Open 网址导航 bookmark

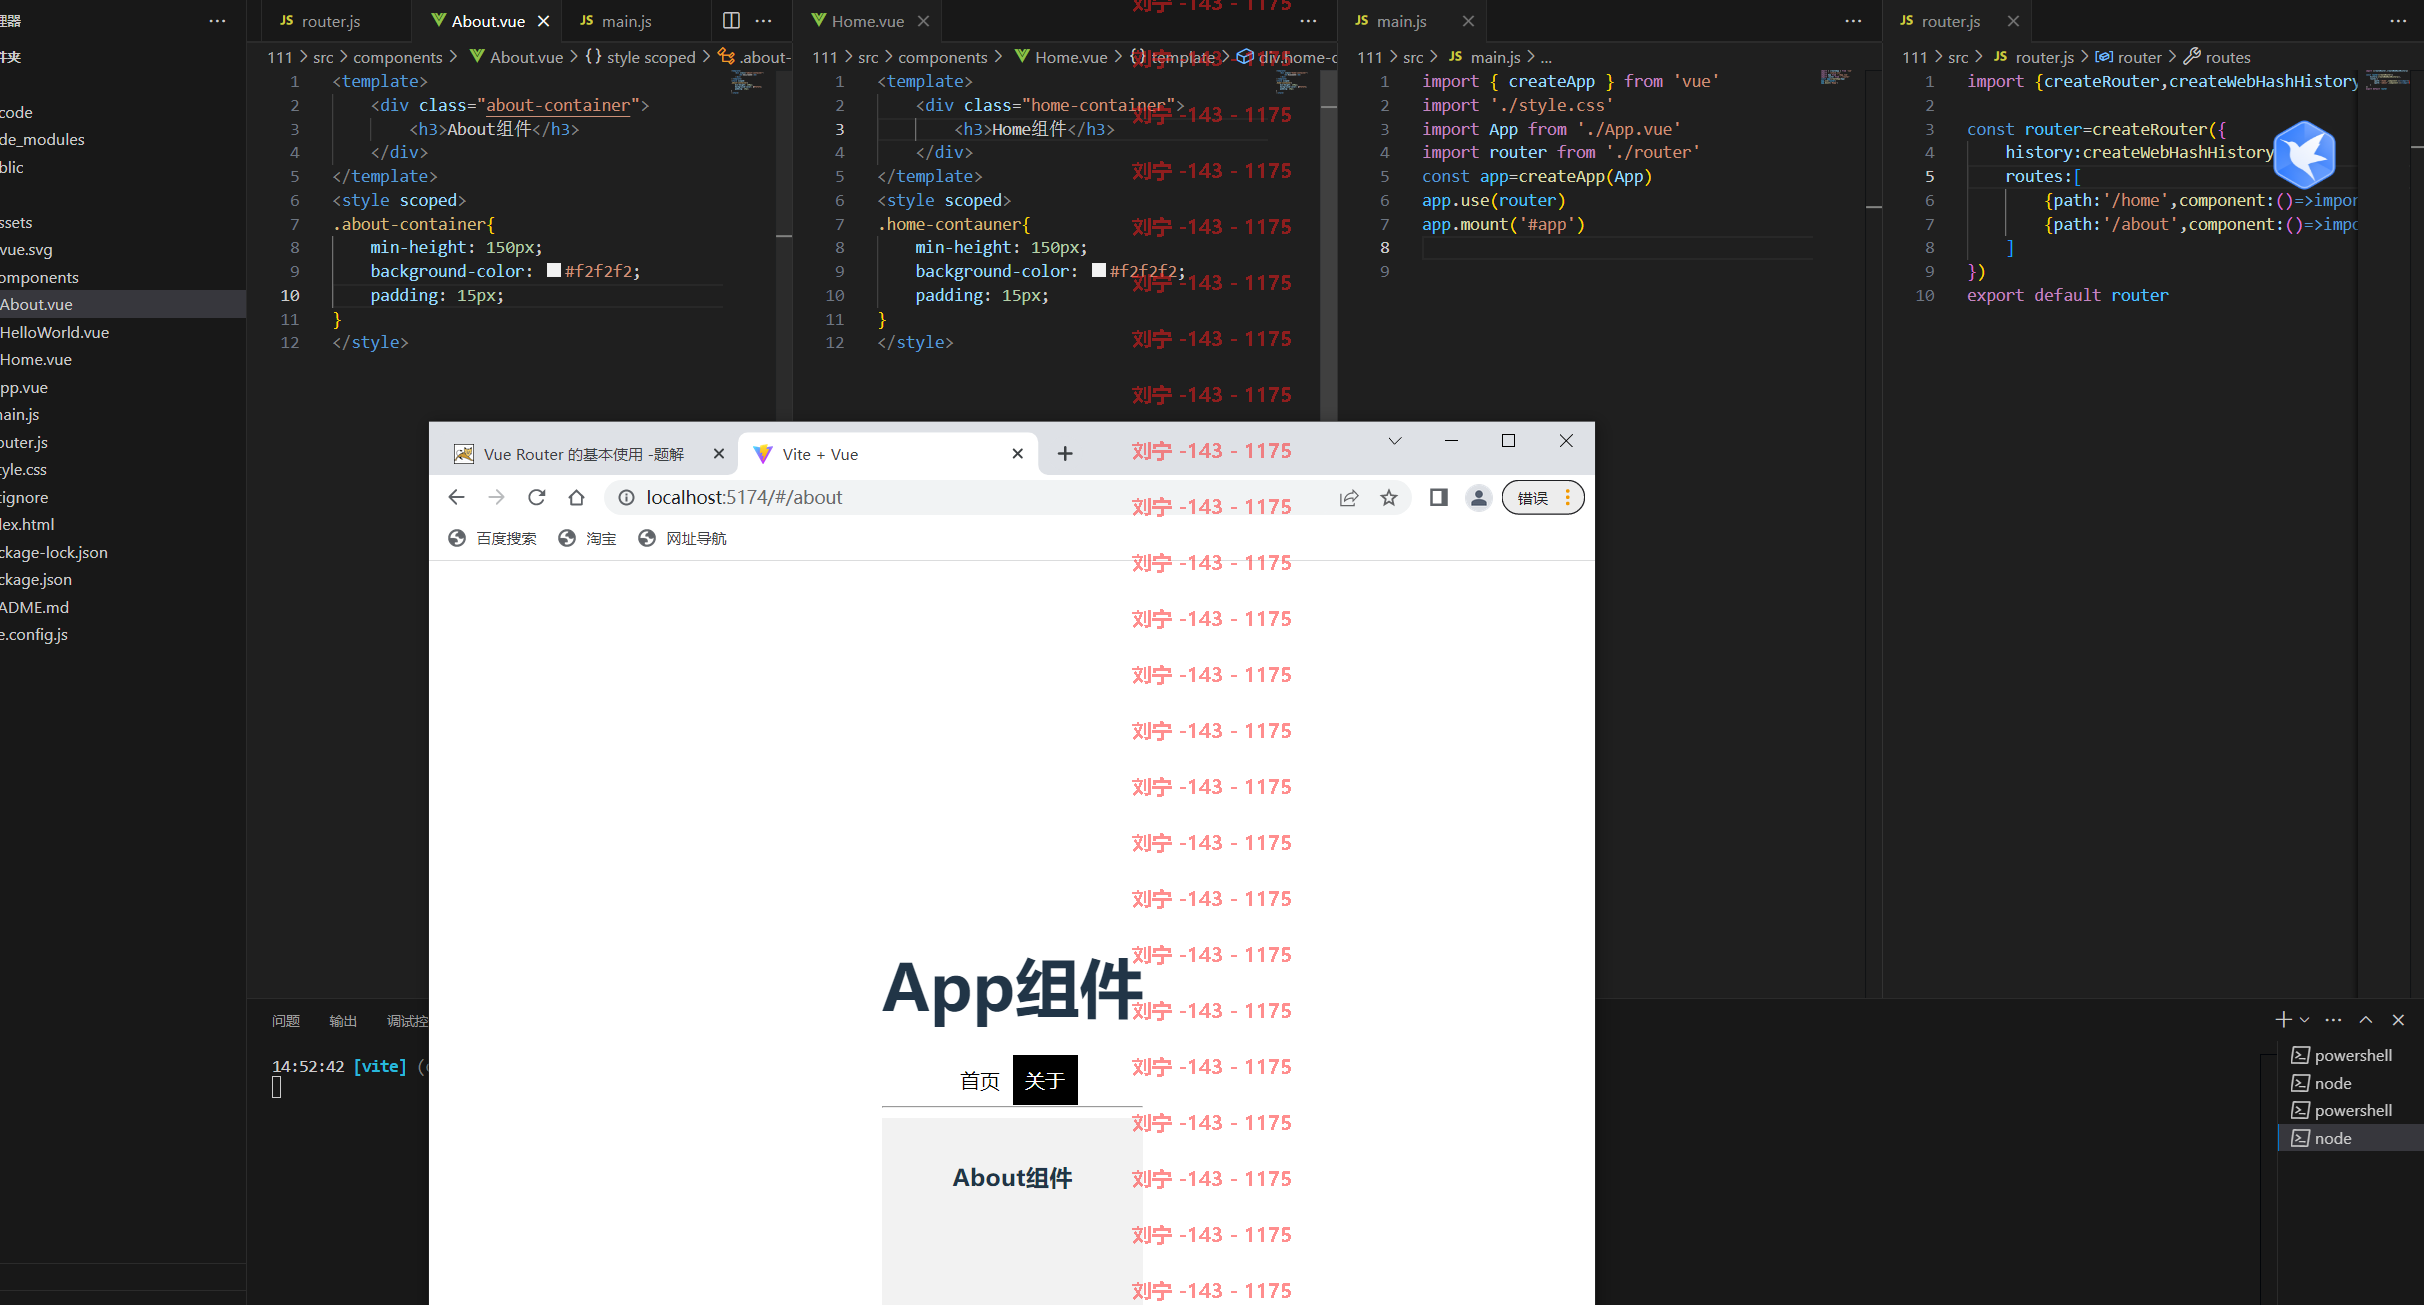[682, 539]
